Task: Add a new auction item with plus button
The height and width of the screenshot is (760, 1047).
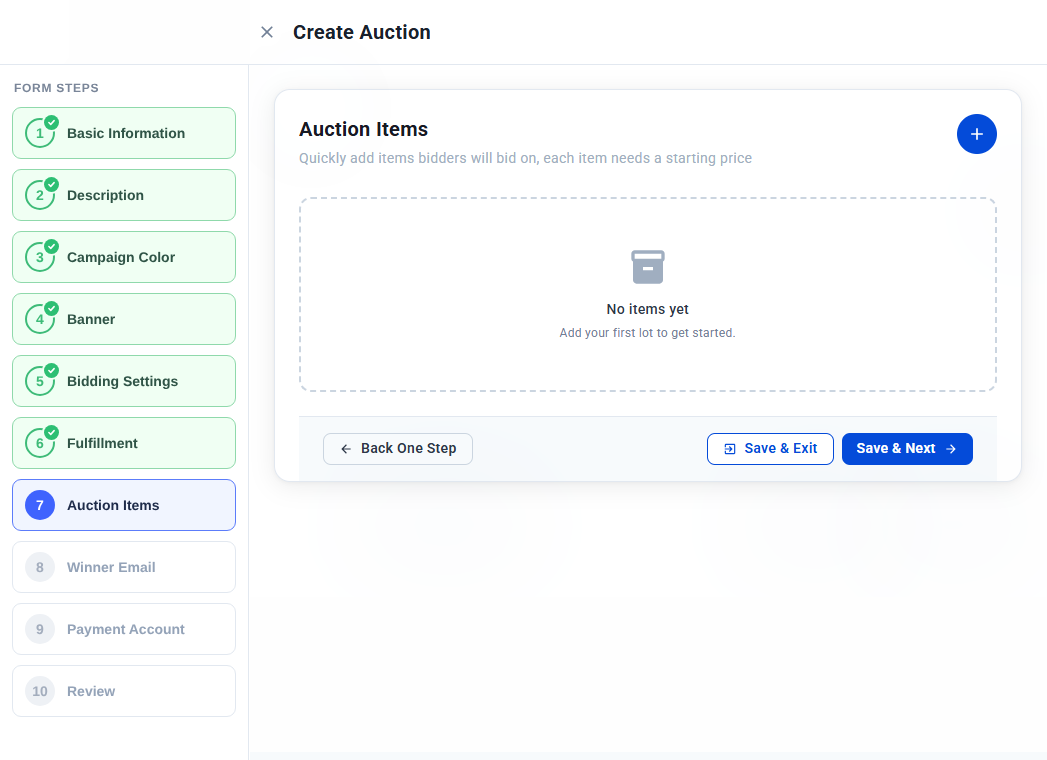Action: coord(976,134)
